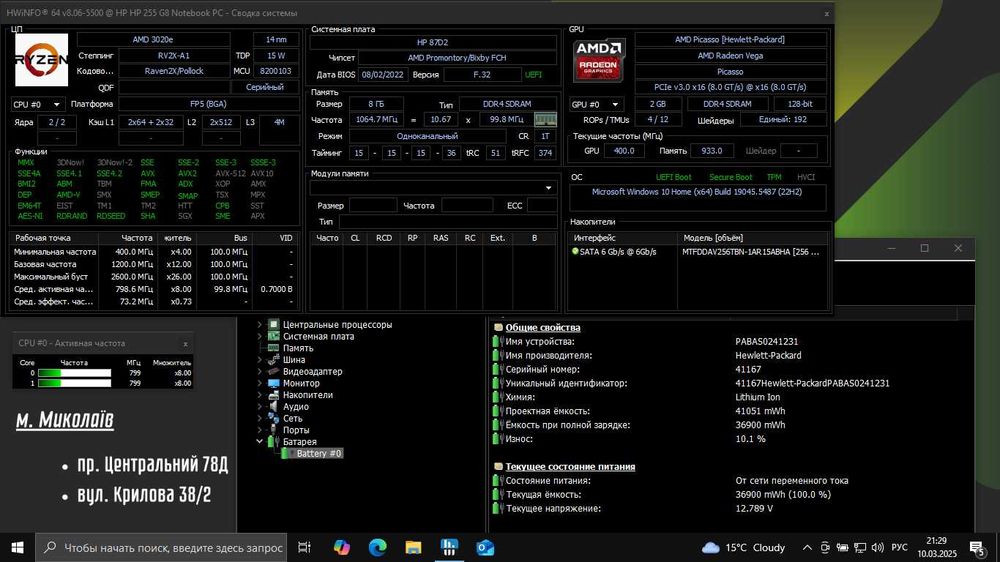Image resolution: width=1000 pixels, height=562 pixels.
Task: Close the HWiNFO system summary window
Action: click(827, 13)
